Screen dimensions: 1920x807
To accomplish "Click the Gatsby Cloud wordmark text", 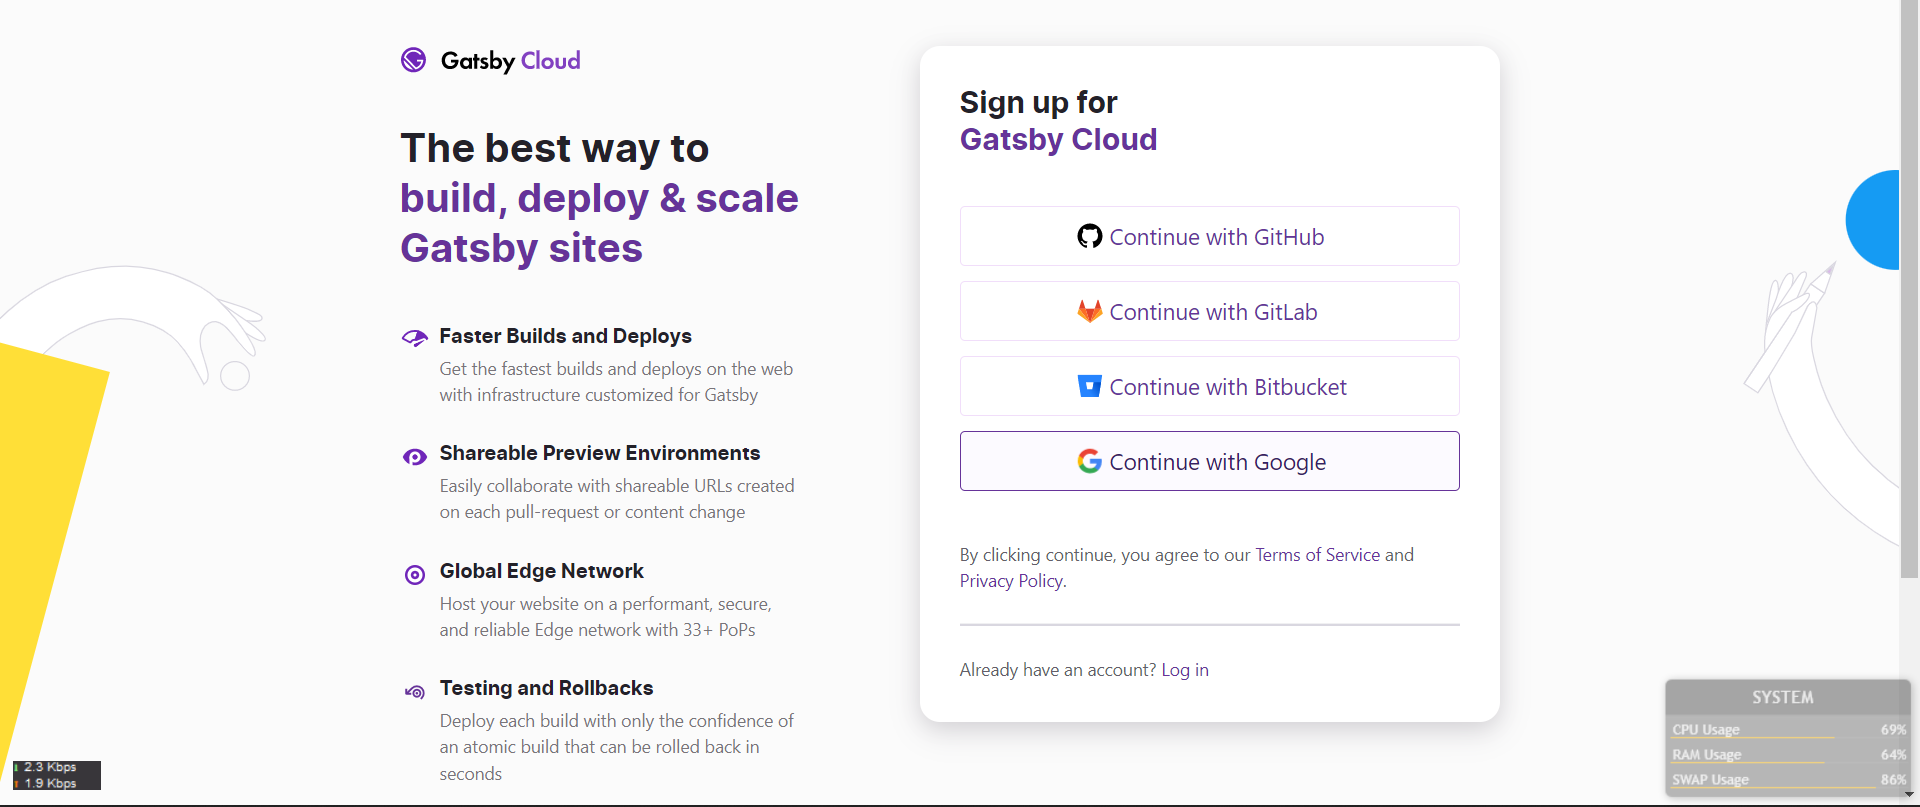I will click(x=510, y=61).
